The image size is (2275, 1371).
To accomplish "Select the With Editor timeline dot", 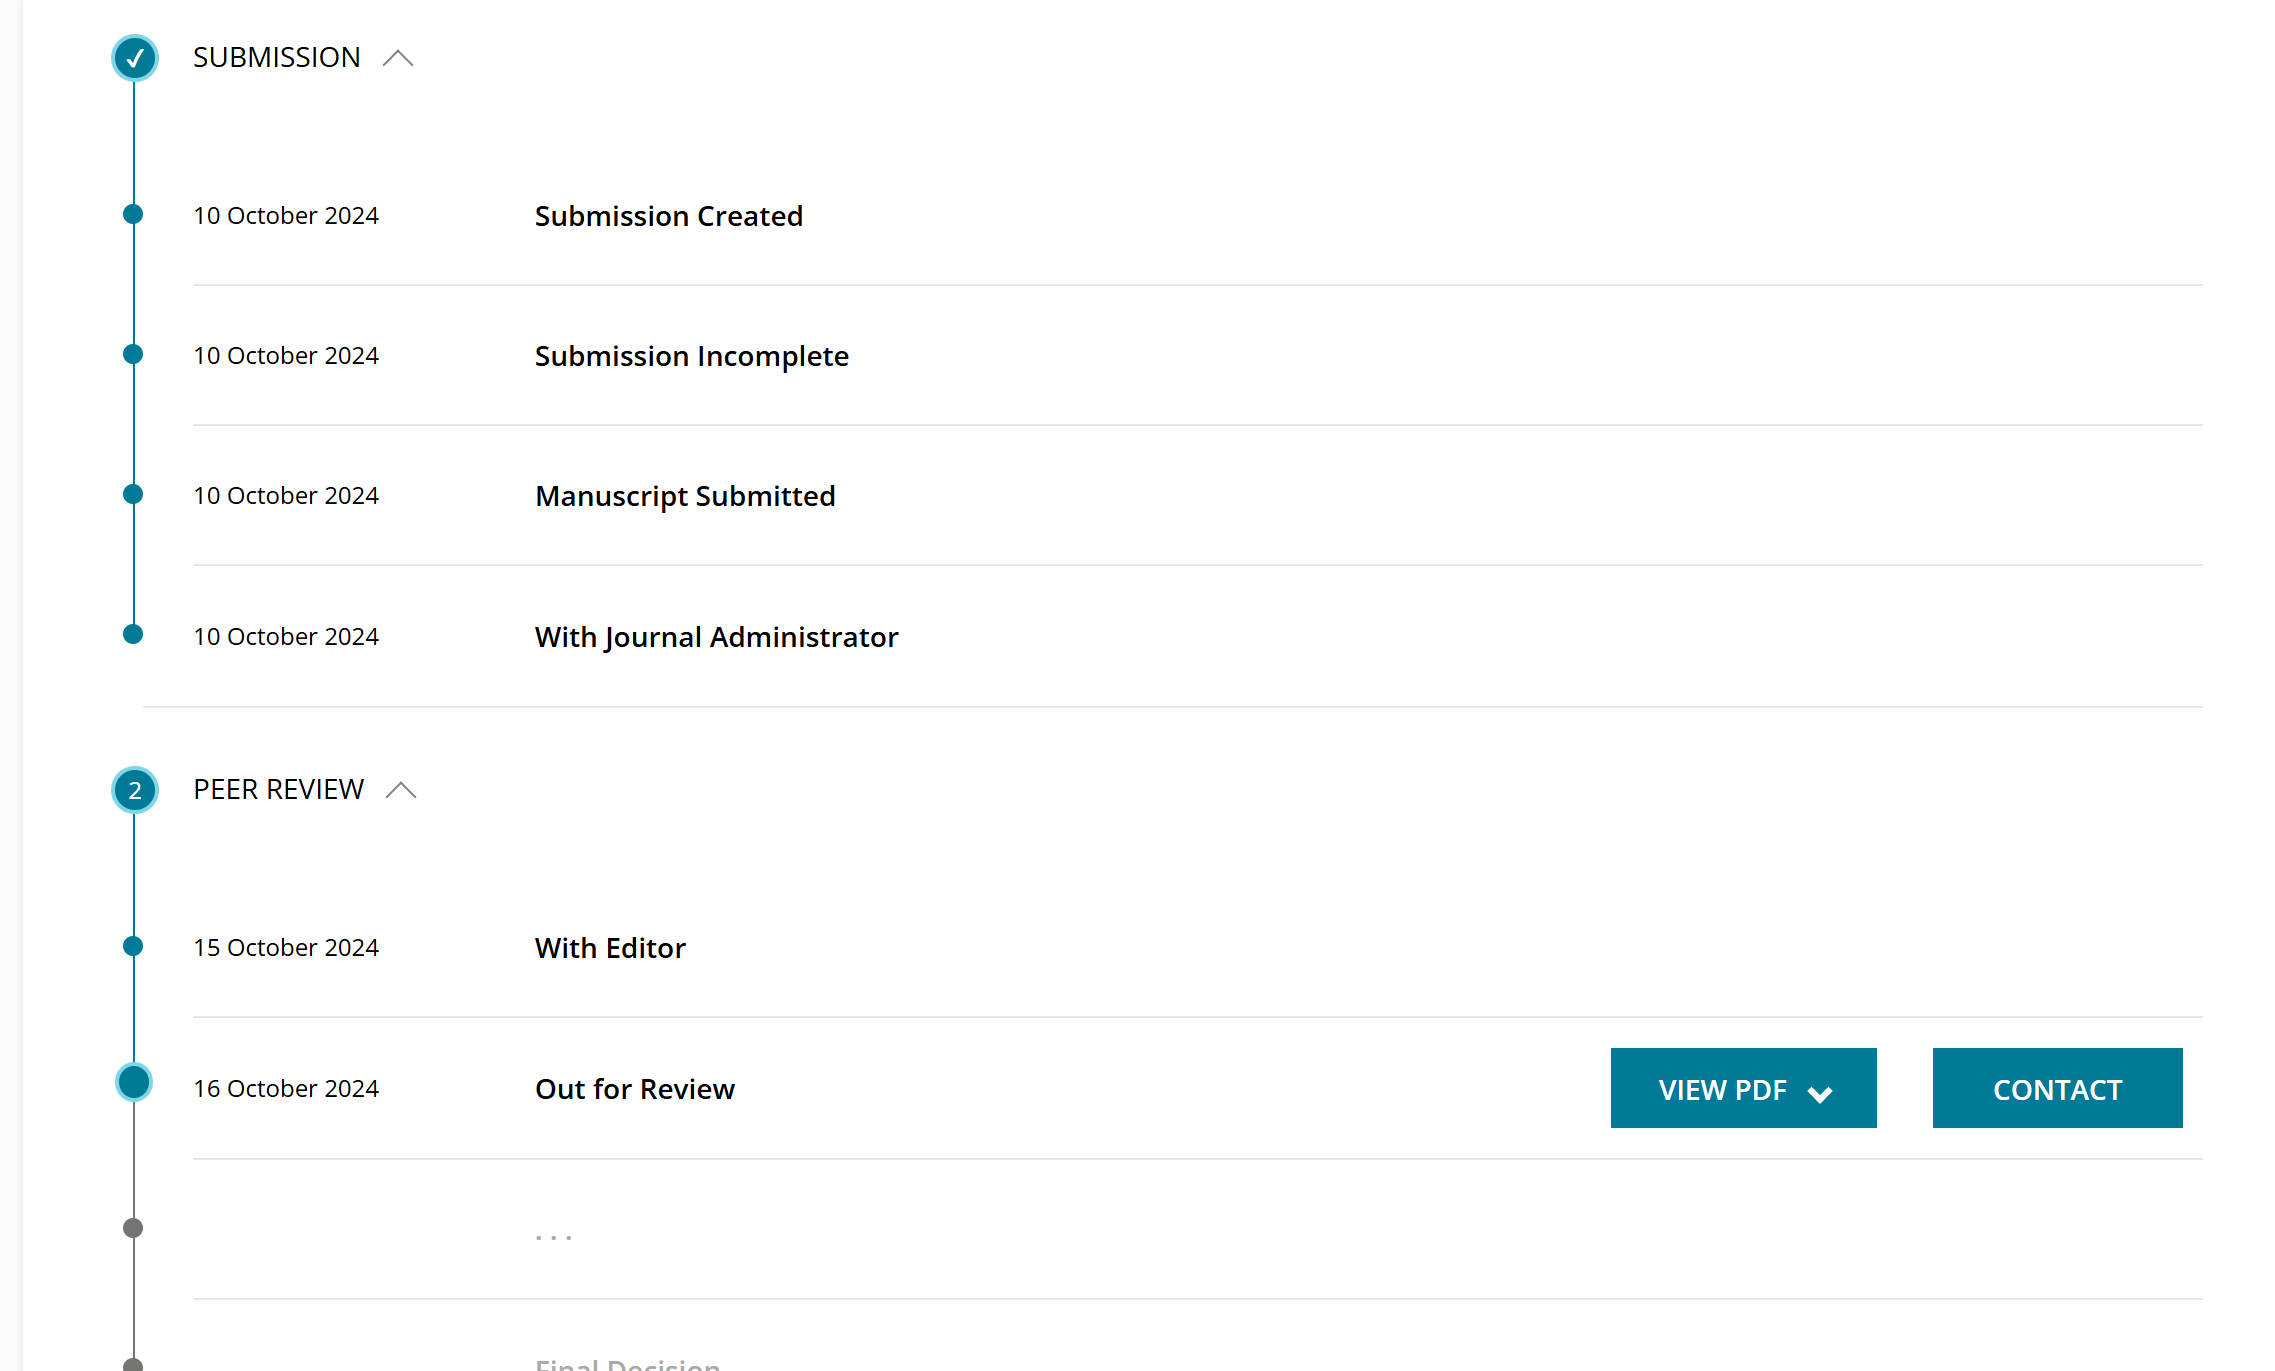I will (x=133, y=946).
